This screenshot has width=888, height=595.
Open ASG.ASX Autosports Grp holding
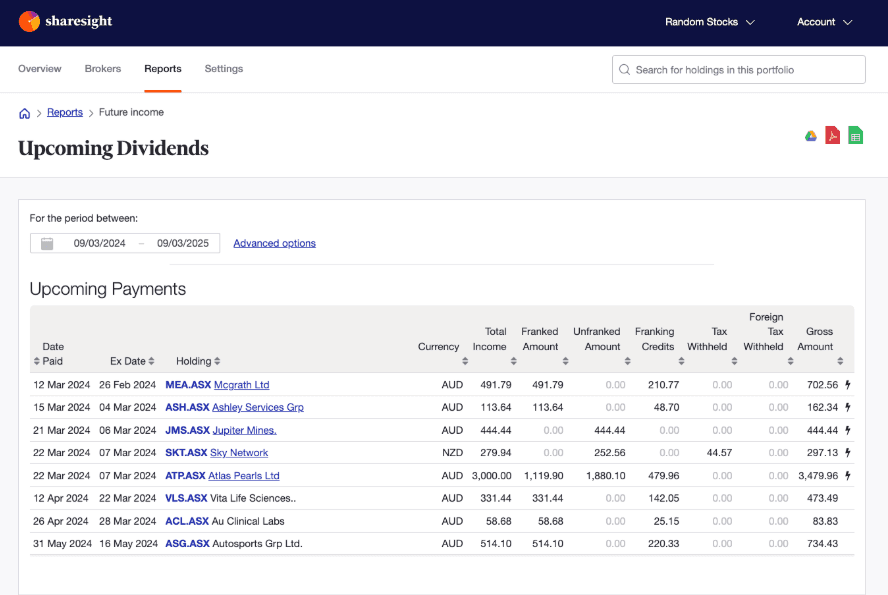(x=234, y=544)
